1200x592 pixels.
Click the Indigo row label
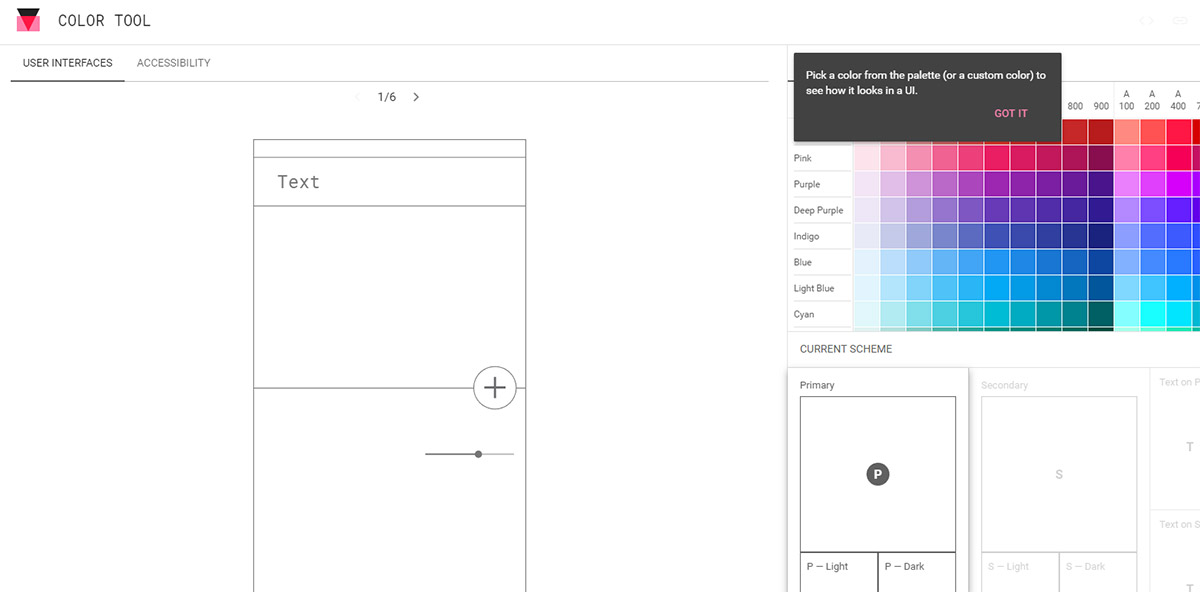pos(806,236)
